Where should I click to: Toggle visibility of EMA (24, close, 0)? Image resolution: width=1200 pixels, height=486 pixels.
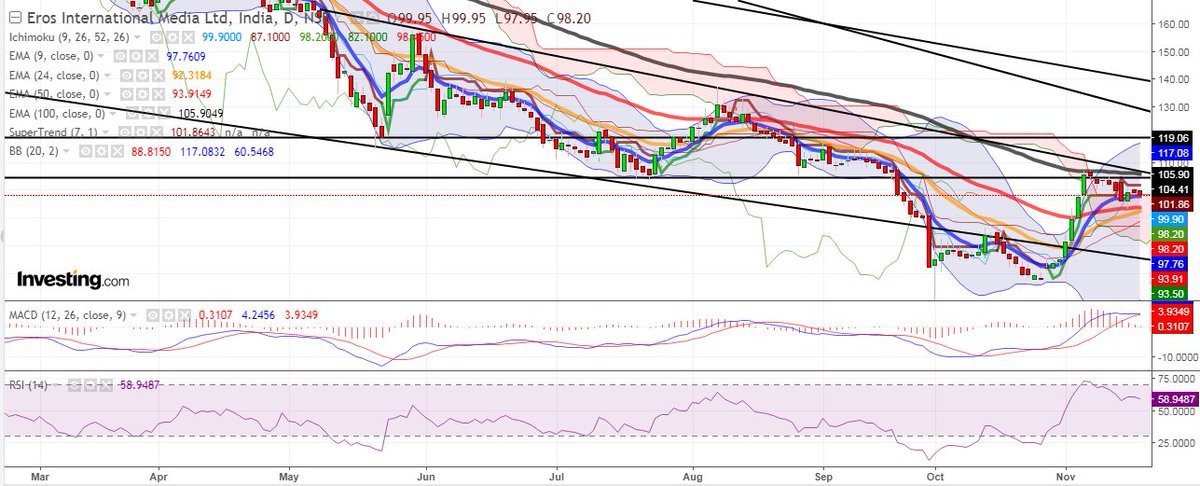tap(126, 75)
